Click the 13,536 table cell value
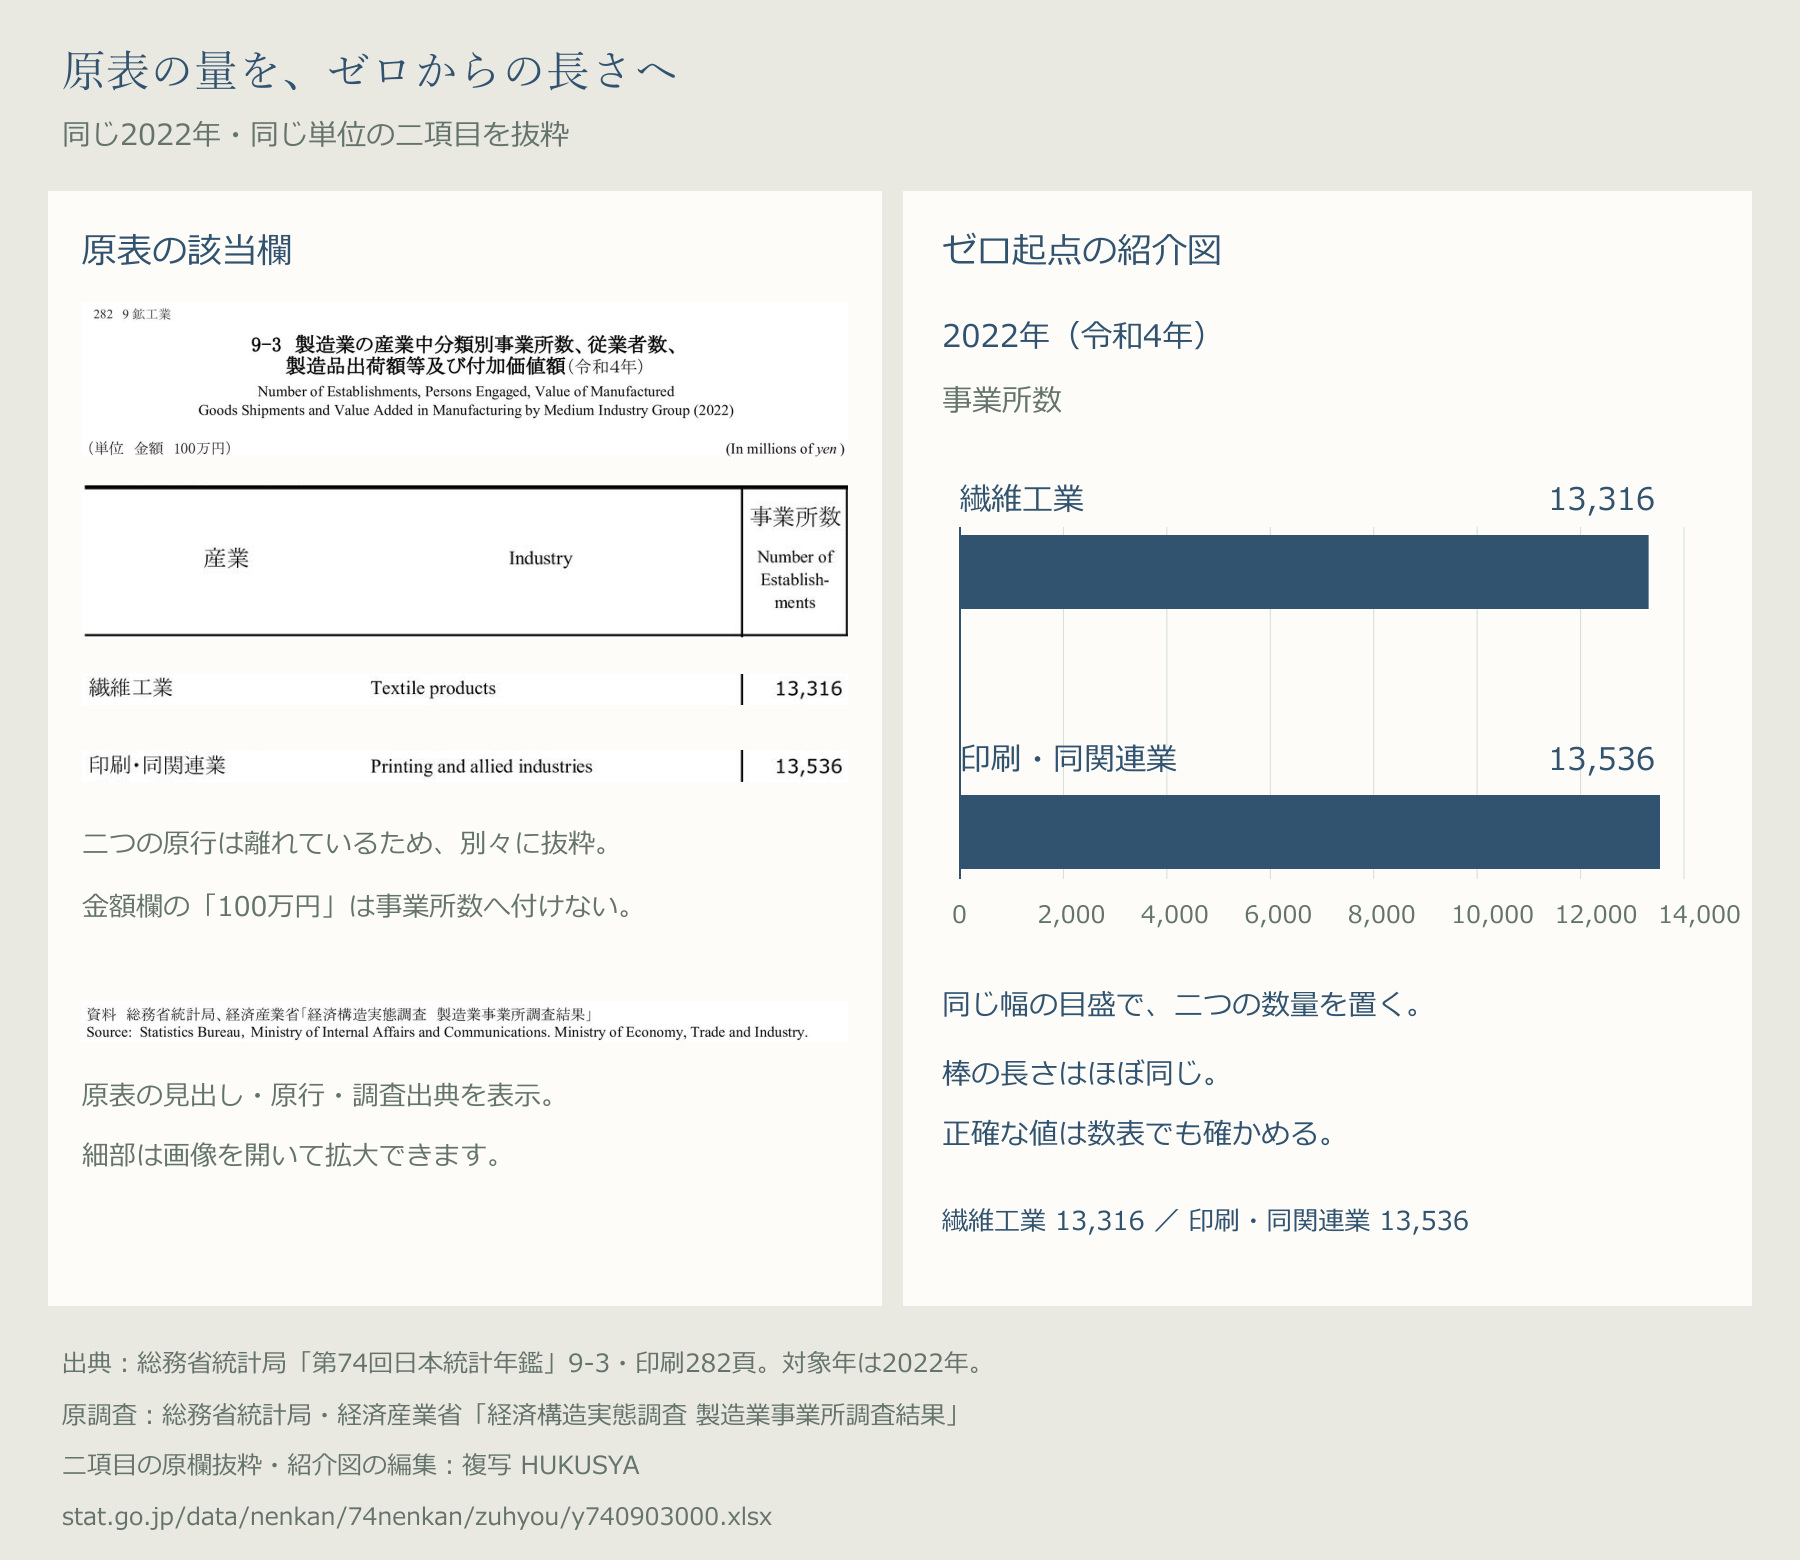The height and width of the screenshot is (1560, 1800). 808,766
